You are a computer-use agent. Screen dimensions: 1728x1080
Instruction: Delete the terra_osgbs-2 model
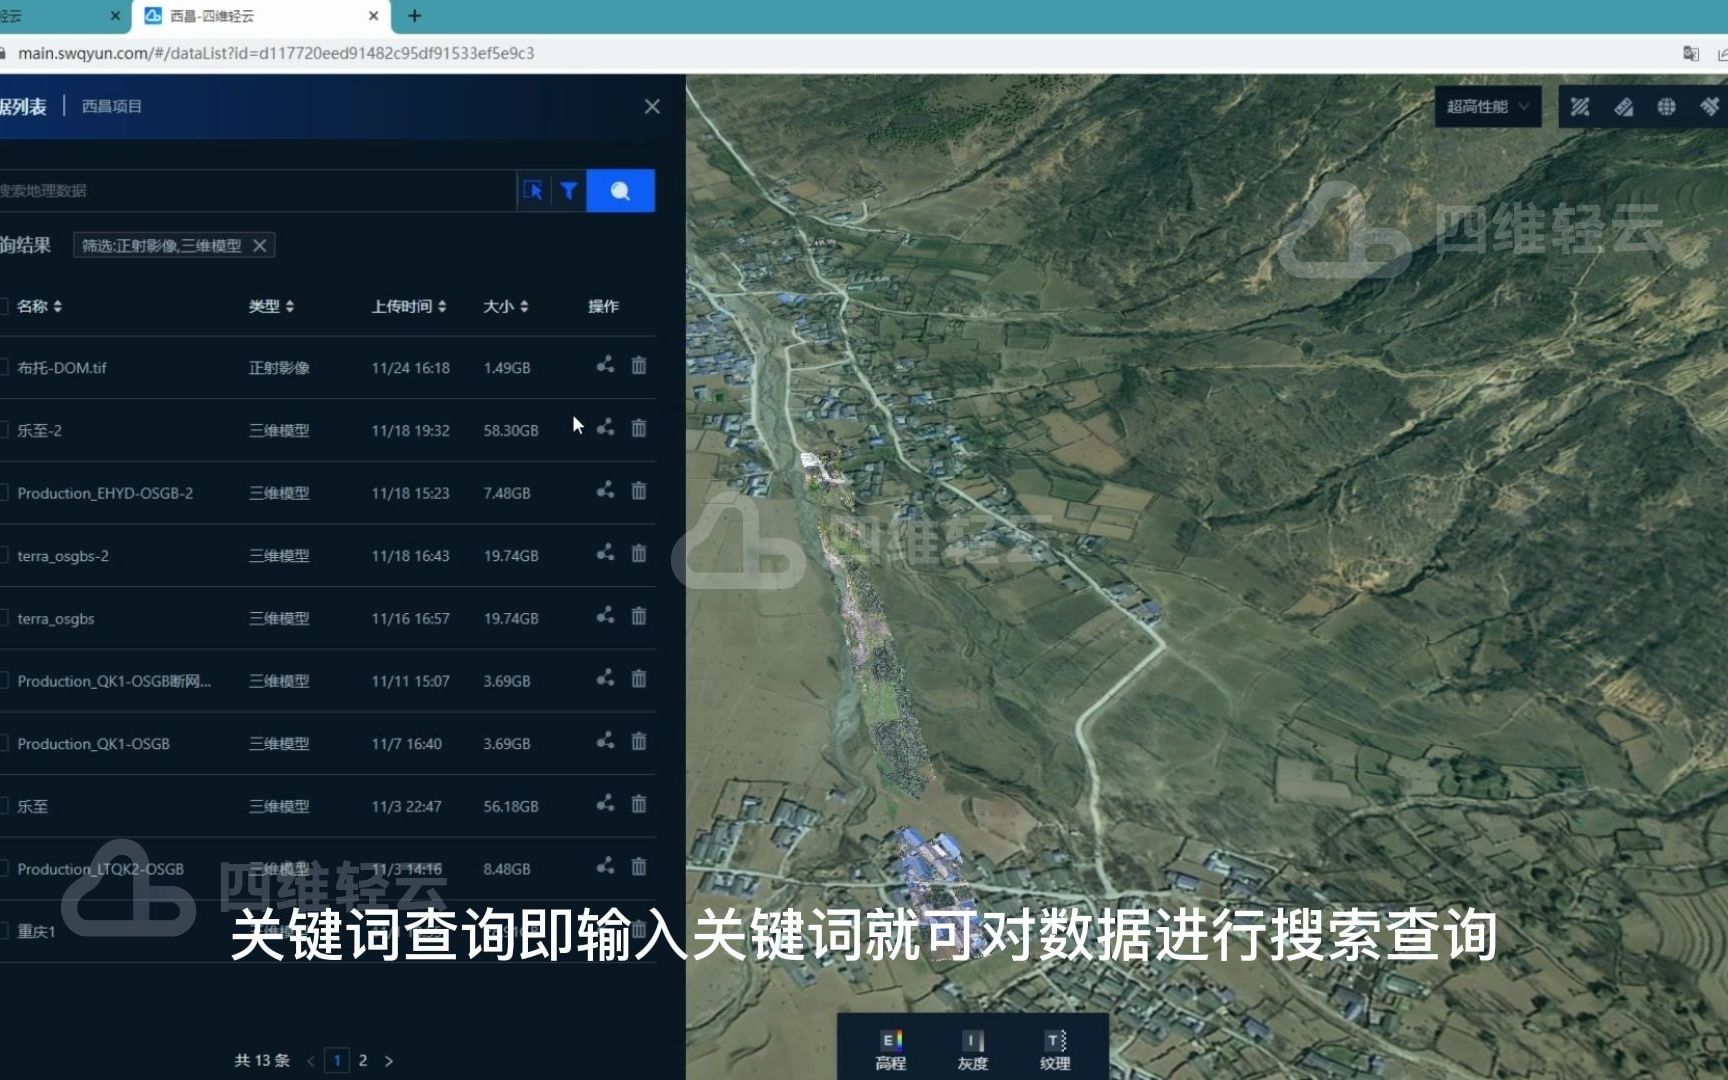coord(639,553)
